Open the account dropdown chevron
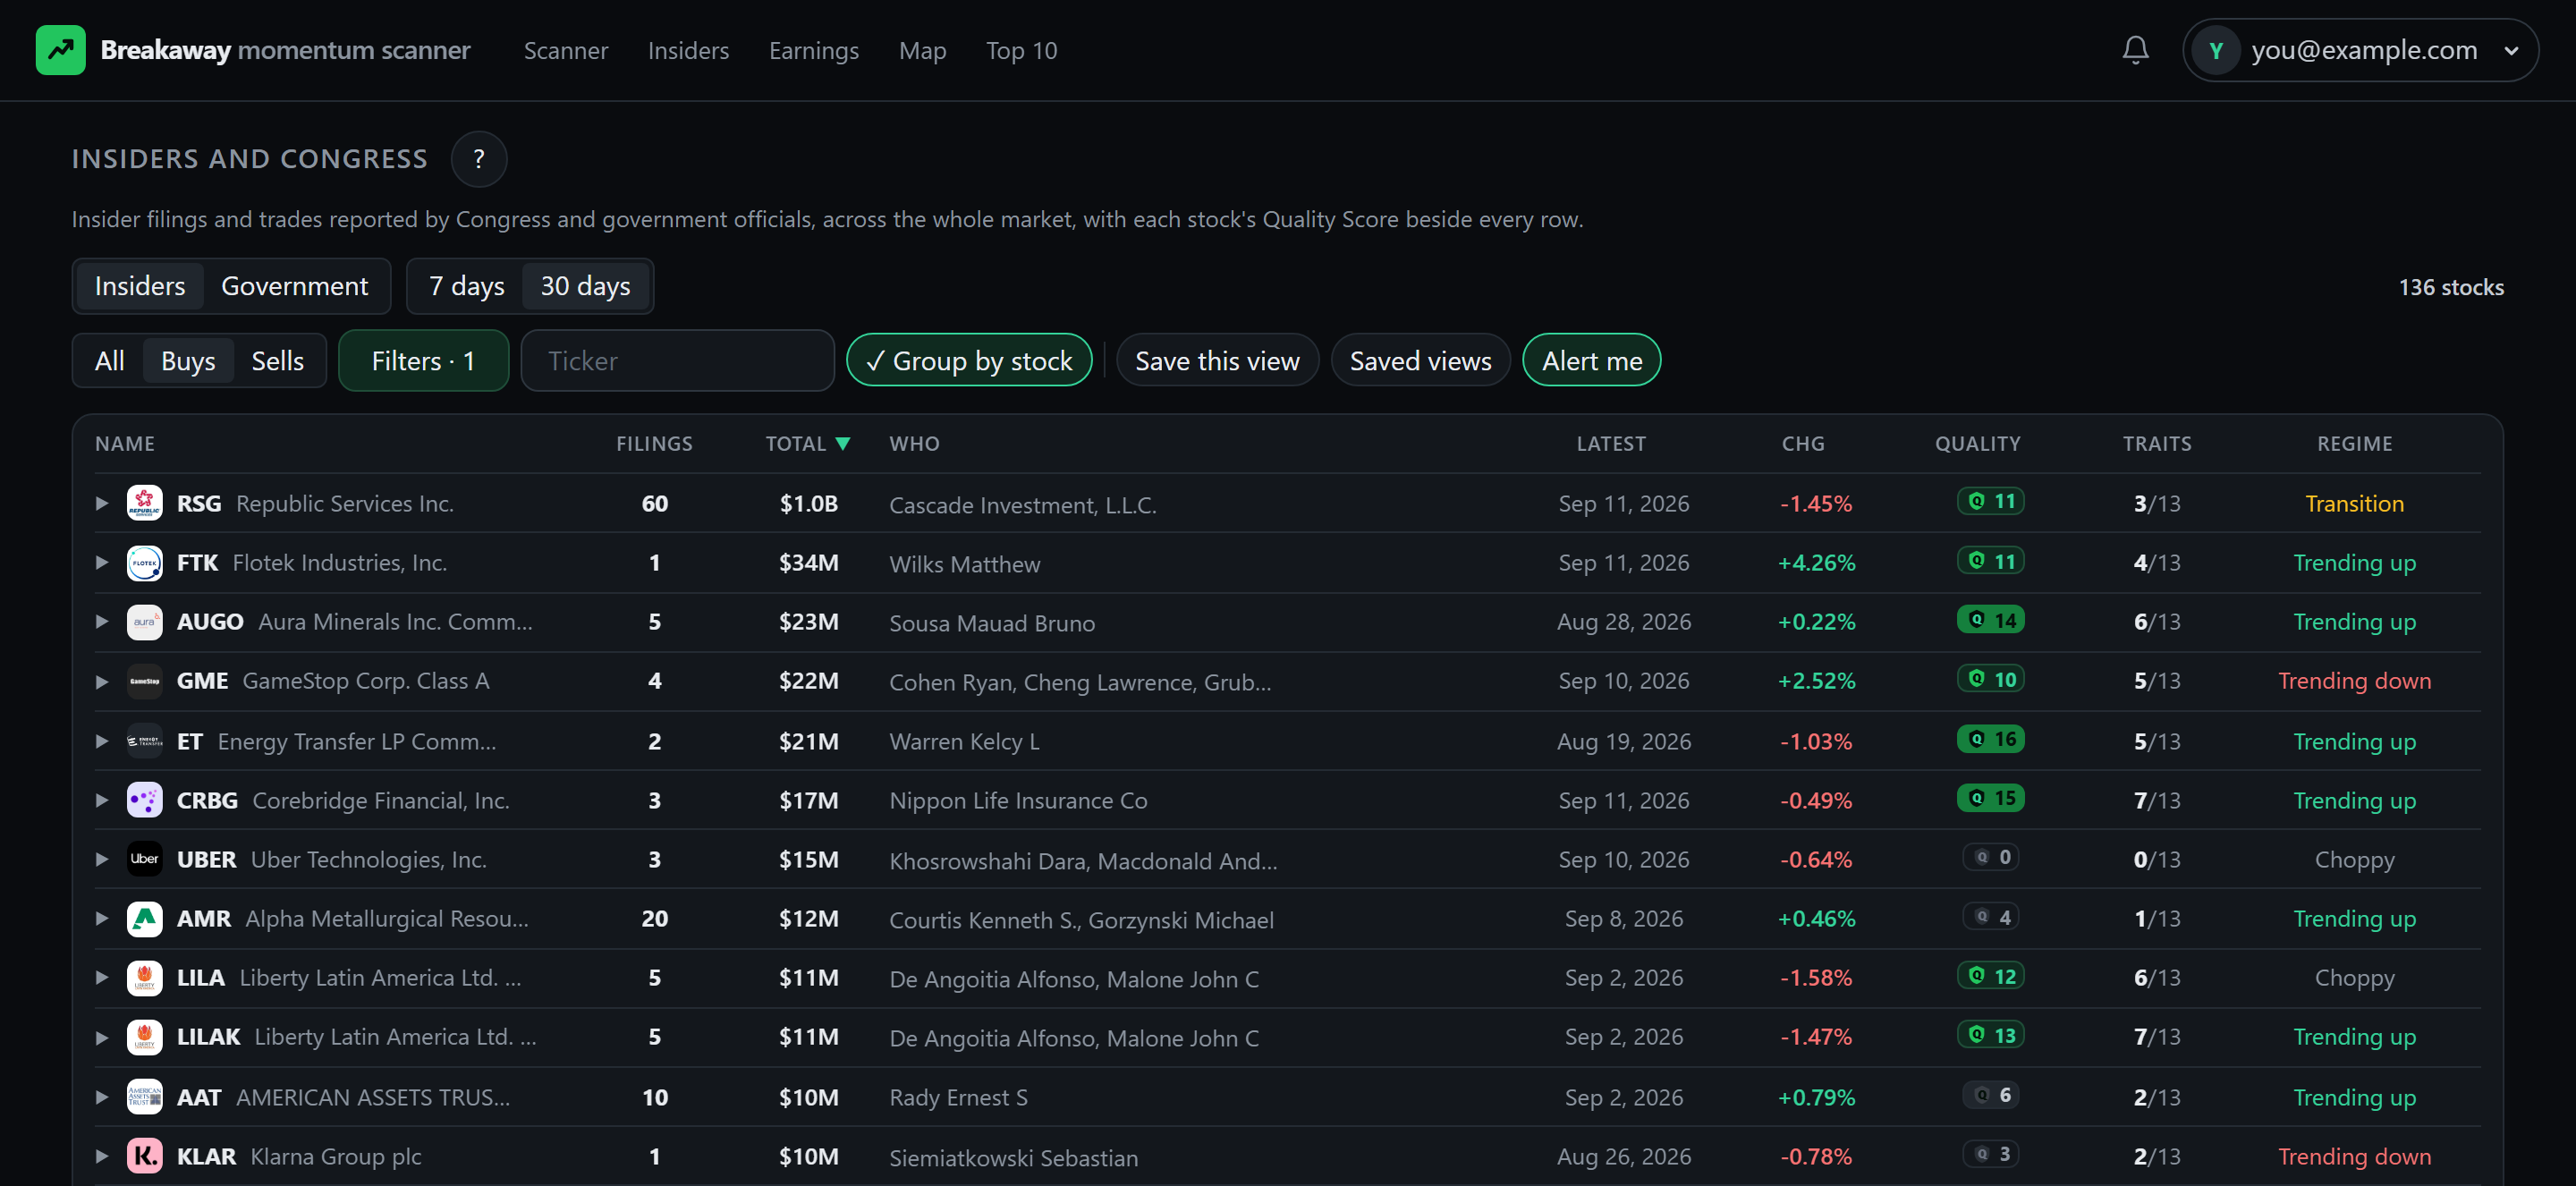The height and width of the screenshot is (1186, 2576). pos(2511,51)
